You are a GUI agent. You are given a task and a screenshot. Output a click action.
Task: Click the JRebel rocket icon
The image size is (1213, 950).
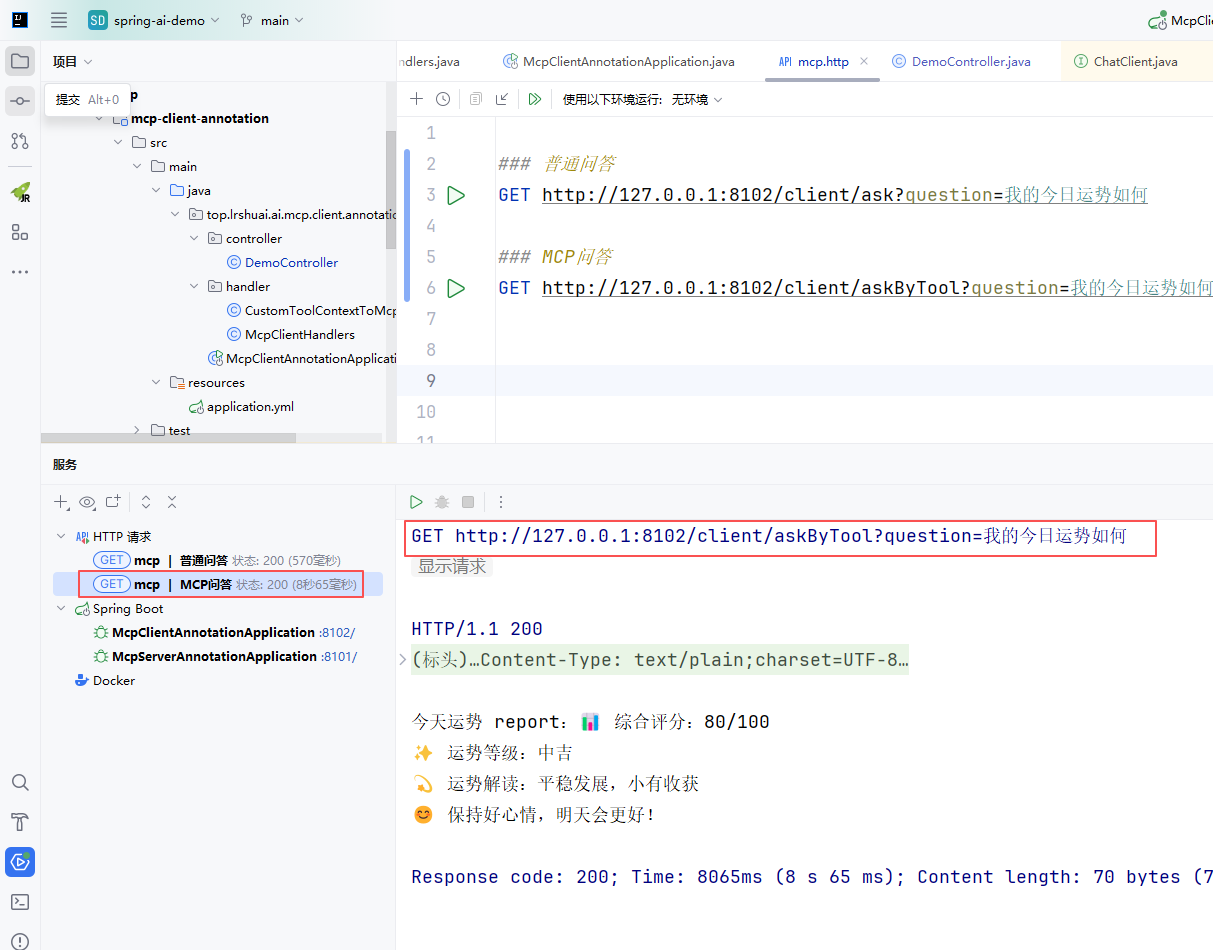click(20, 192)
